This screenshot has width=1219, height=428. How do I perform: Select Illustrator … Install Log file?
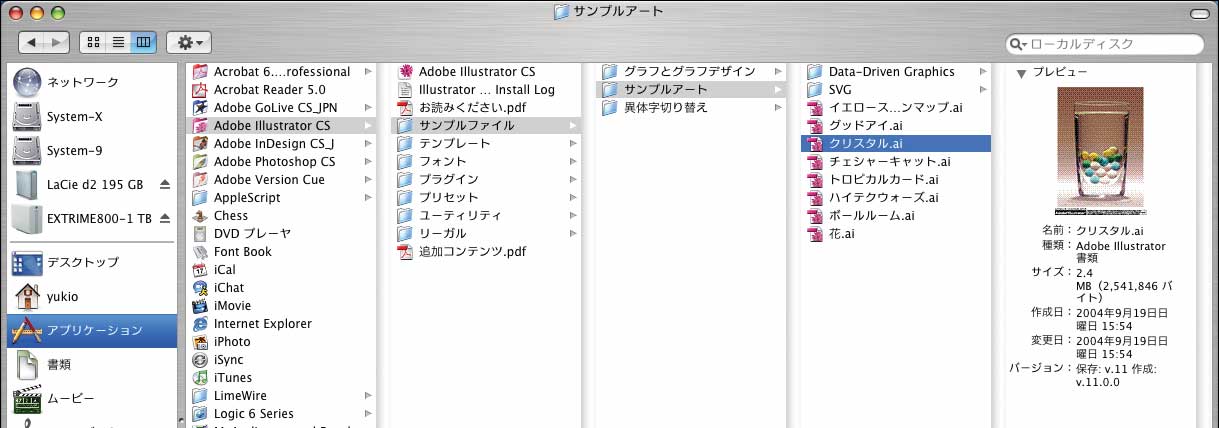point(486,90)
